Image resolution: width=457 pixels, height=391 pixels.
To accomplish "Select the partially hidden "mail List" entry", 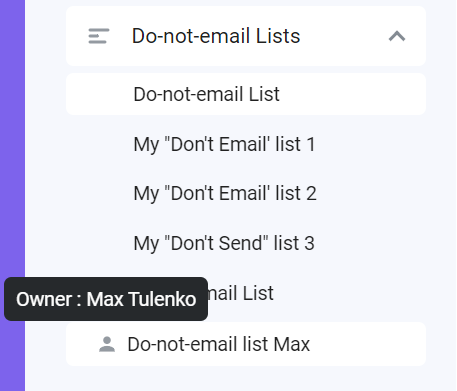I will tap(241, 293).
